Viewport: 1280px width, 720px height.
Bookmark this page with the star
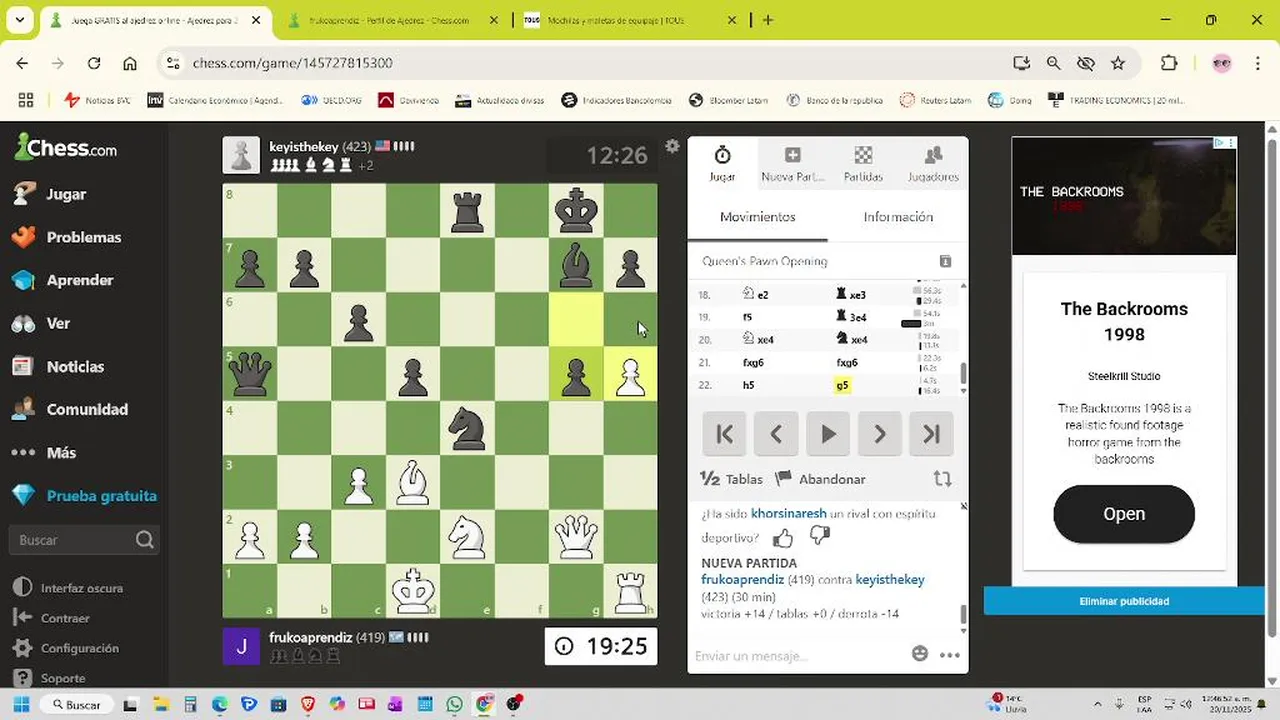pos(1118,63)
